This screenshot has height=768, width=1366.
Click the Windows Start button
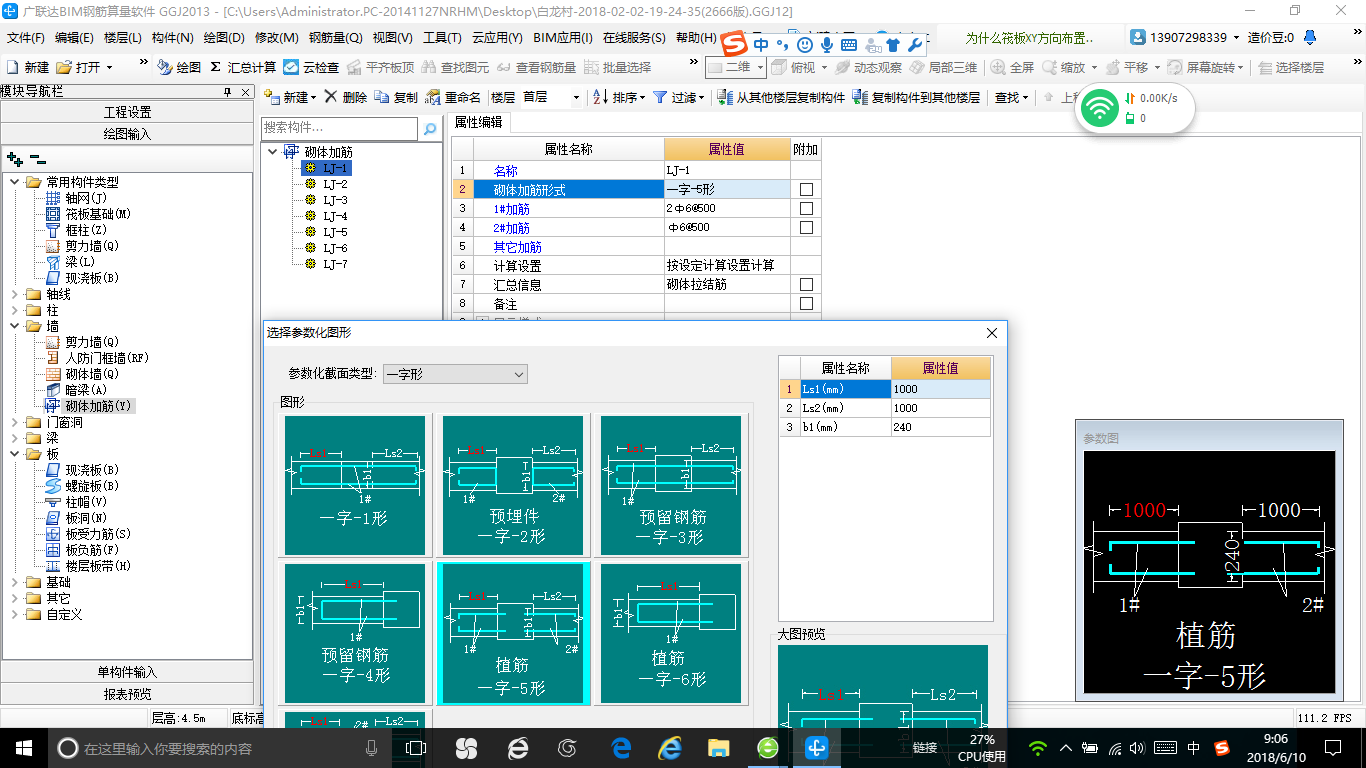pyautogui.click(x=23, y=747)
